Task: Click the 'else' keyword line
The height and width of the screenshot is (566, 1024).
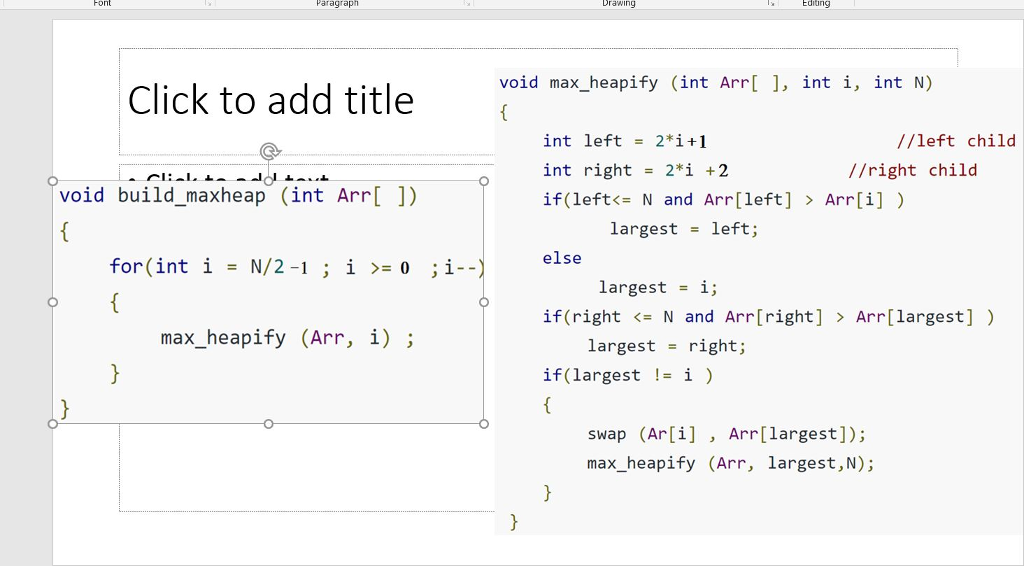Action: (x=562, y=259)
